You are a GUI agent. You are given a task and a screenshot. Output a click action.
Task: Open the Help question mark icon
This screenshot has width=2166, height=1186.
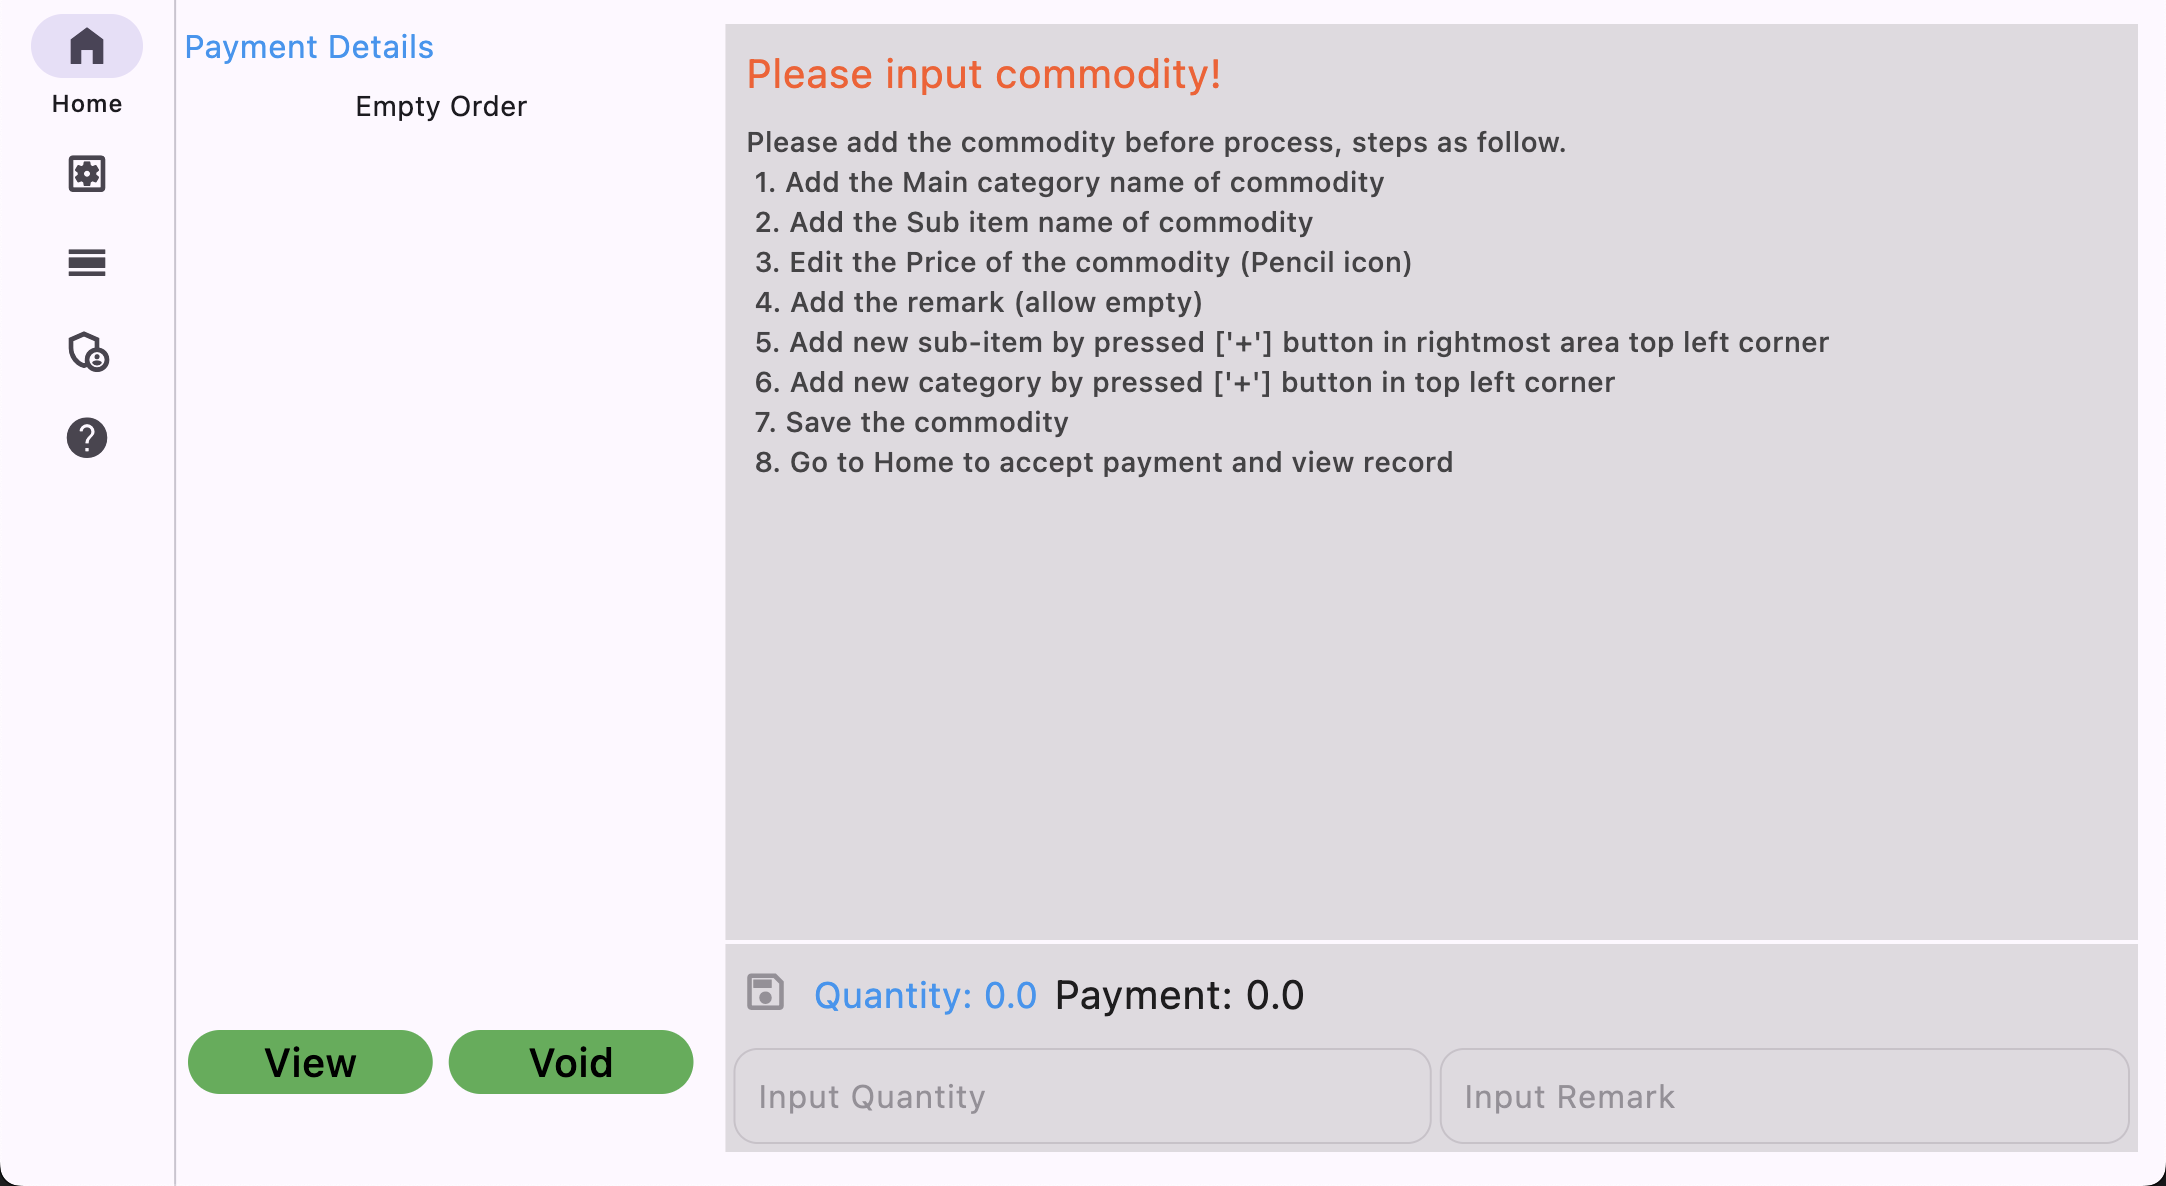(86, 438)
